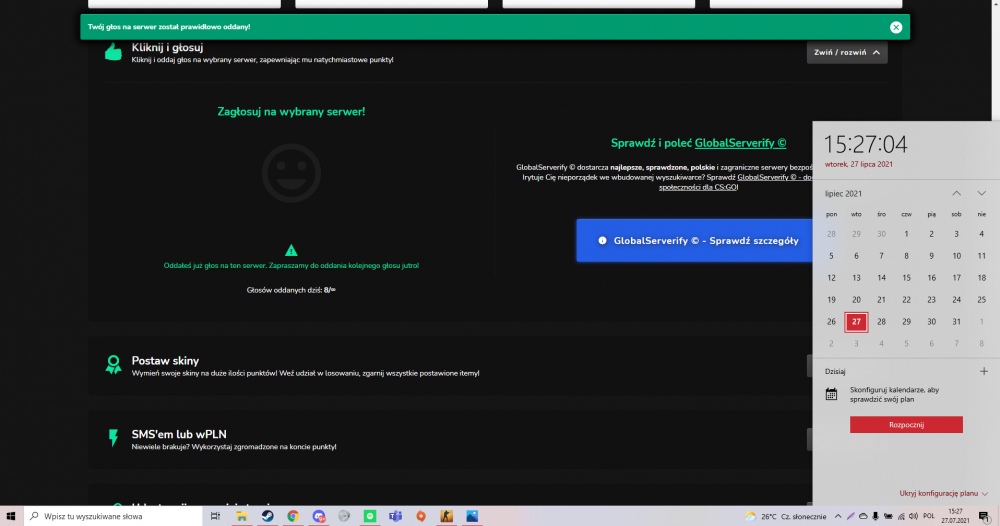Click the POL language indicator
Image resolution: width=1000 pixels, height=526 pixels.
pos(929,516)
